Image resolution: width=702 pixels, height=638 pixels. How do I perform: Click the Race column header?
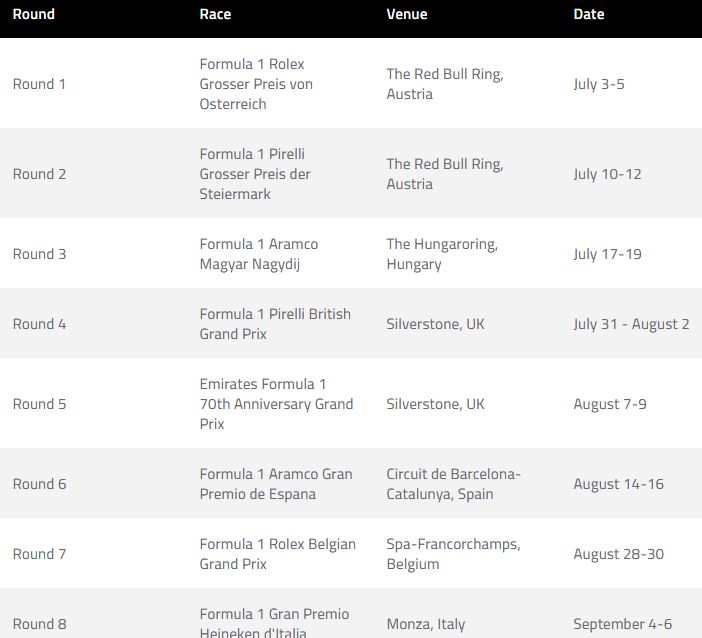[216, 14]
